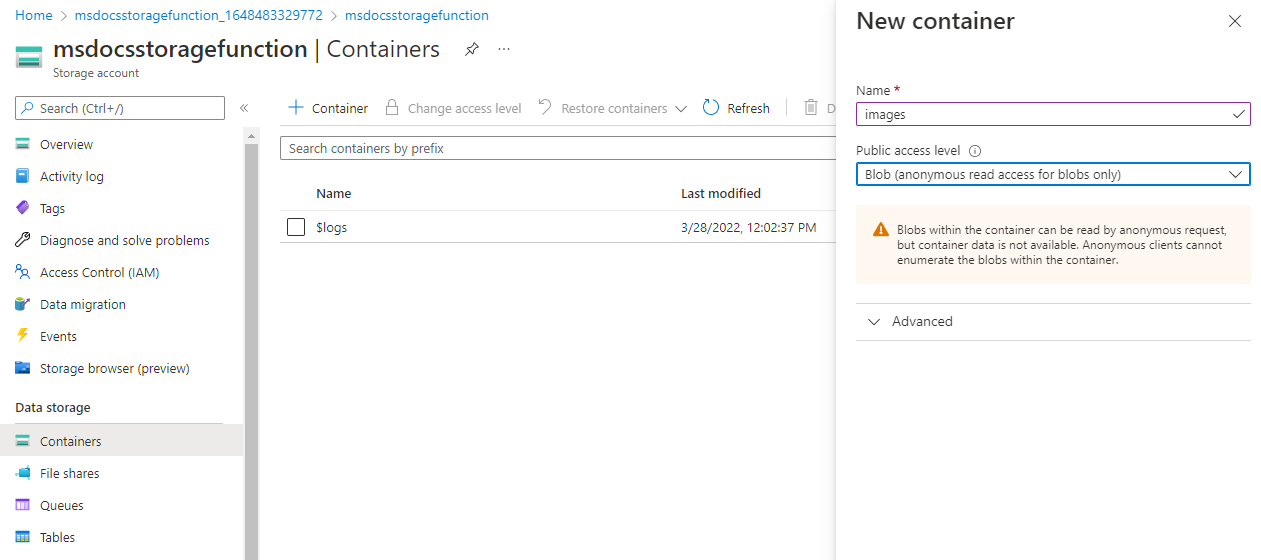Image resolution: width=1261 pixels, height=560 pixels.
Task: Open Storage browser (preview) in sidebar
Action: click(114, 368)
